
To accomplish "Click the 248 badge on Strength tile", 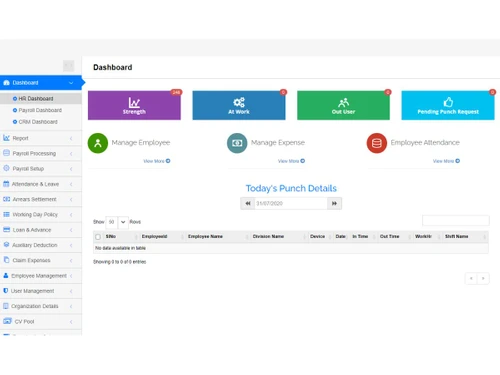I will click(176, 92).
